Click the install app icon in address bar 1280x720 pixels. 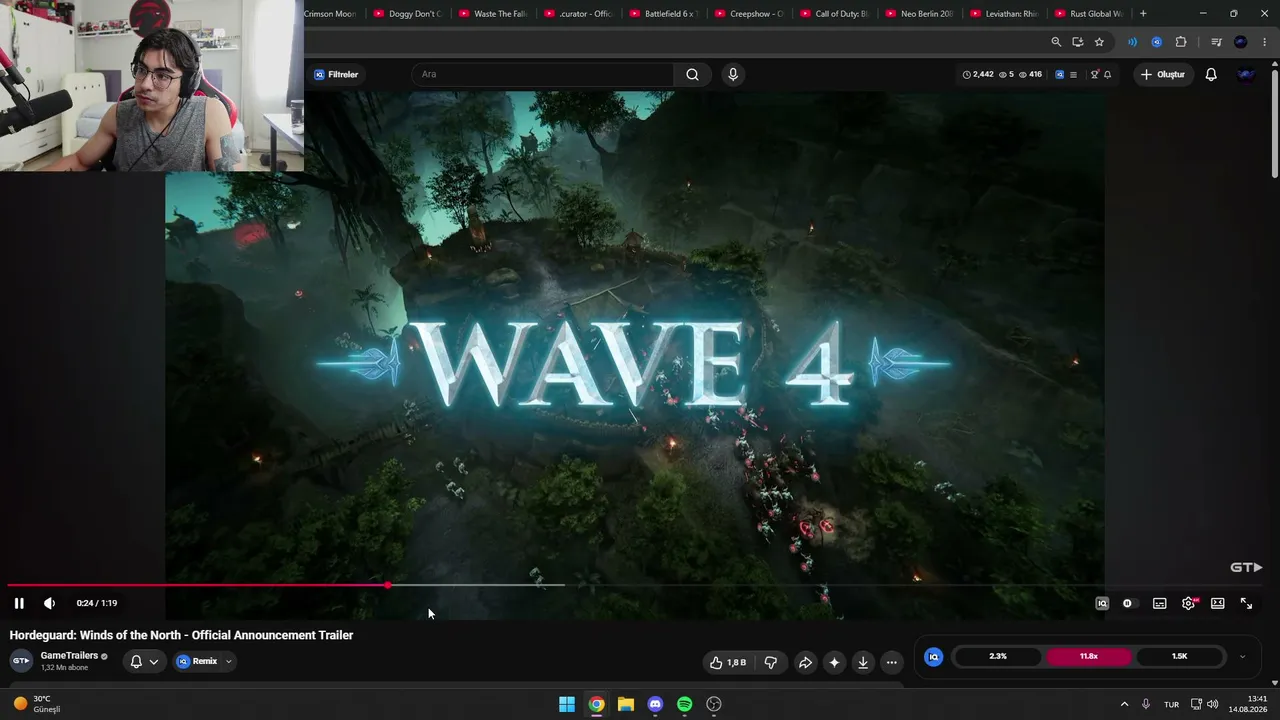tap(1077, 42)
